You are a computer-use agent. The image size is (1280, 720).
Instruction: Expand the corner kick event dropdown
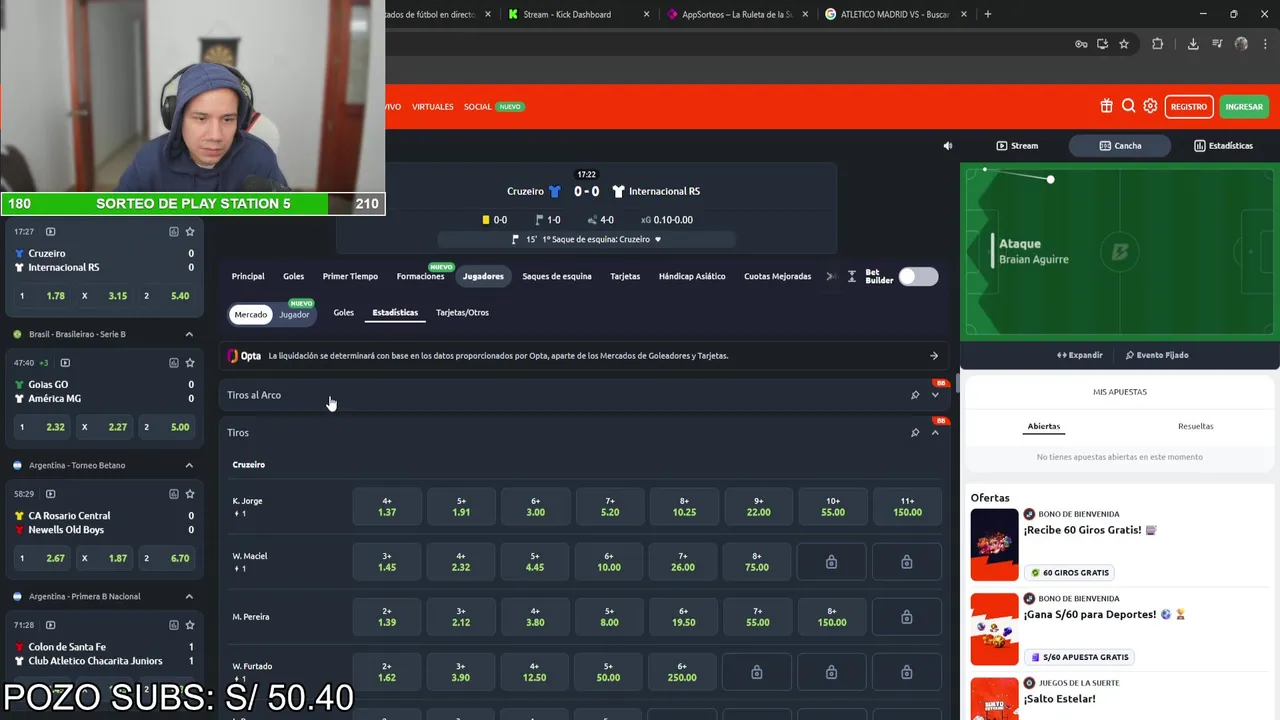[x=658, y=240]
